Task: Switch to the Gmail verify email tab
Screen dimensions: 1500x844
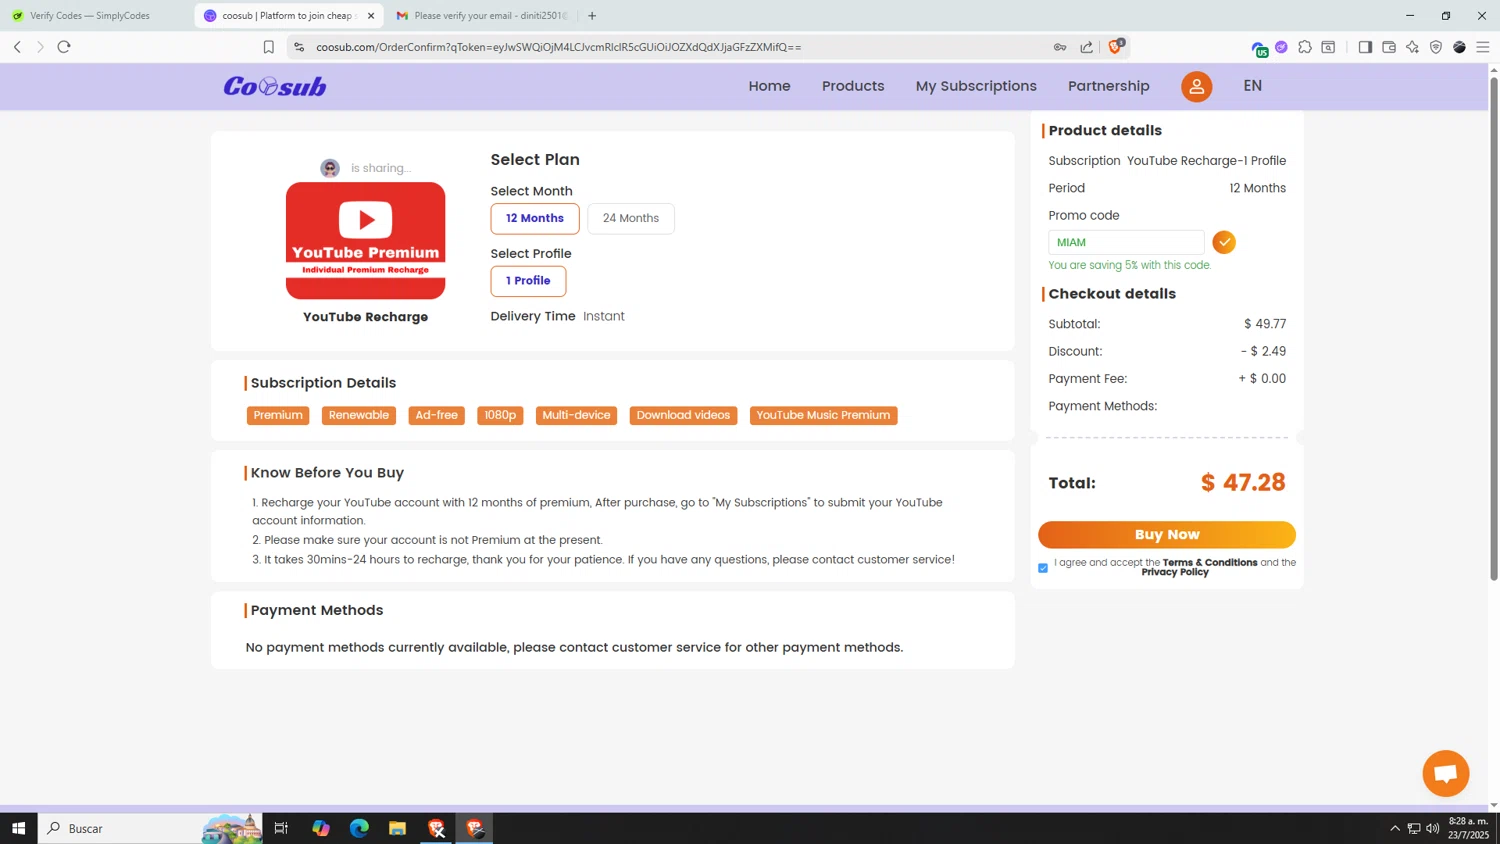Action: (x=484, y=16)
